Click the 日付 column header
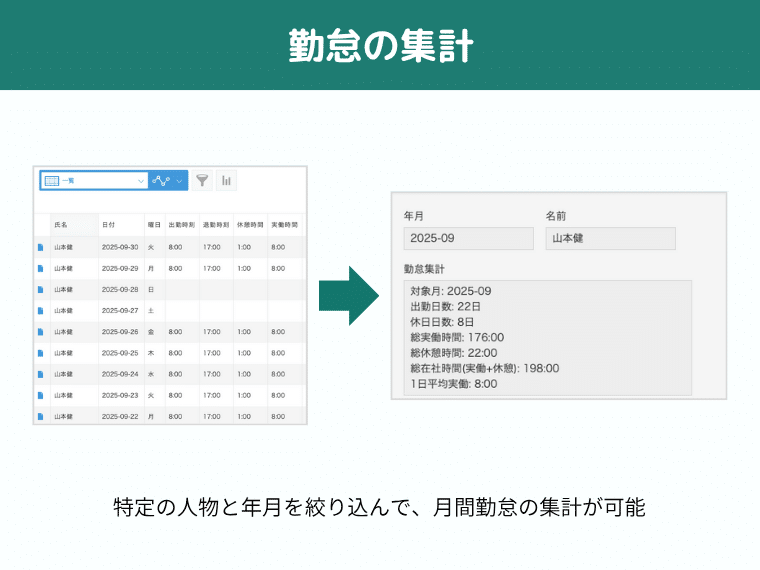This screenshot has height=570, width=760. 121,225
